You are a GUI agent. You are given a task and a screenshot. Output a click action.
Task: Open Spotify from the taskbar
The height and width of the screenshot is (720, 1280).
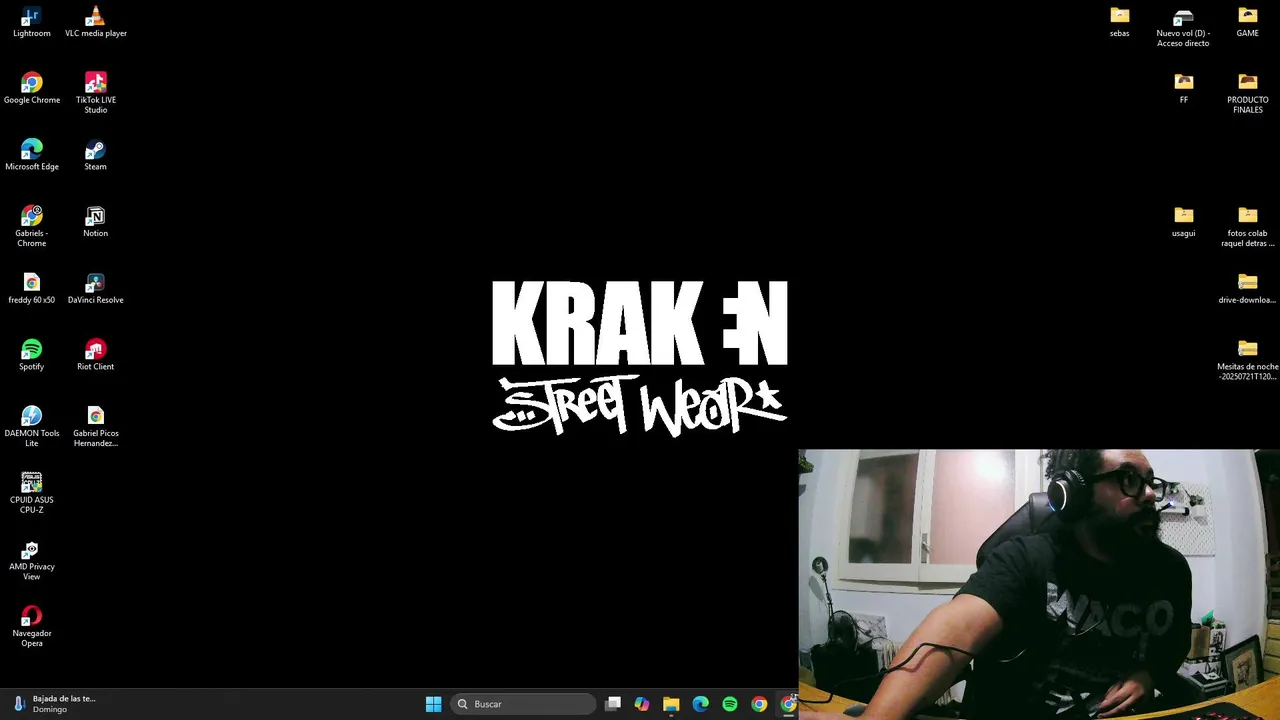(730, 704)
